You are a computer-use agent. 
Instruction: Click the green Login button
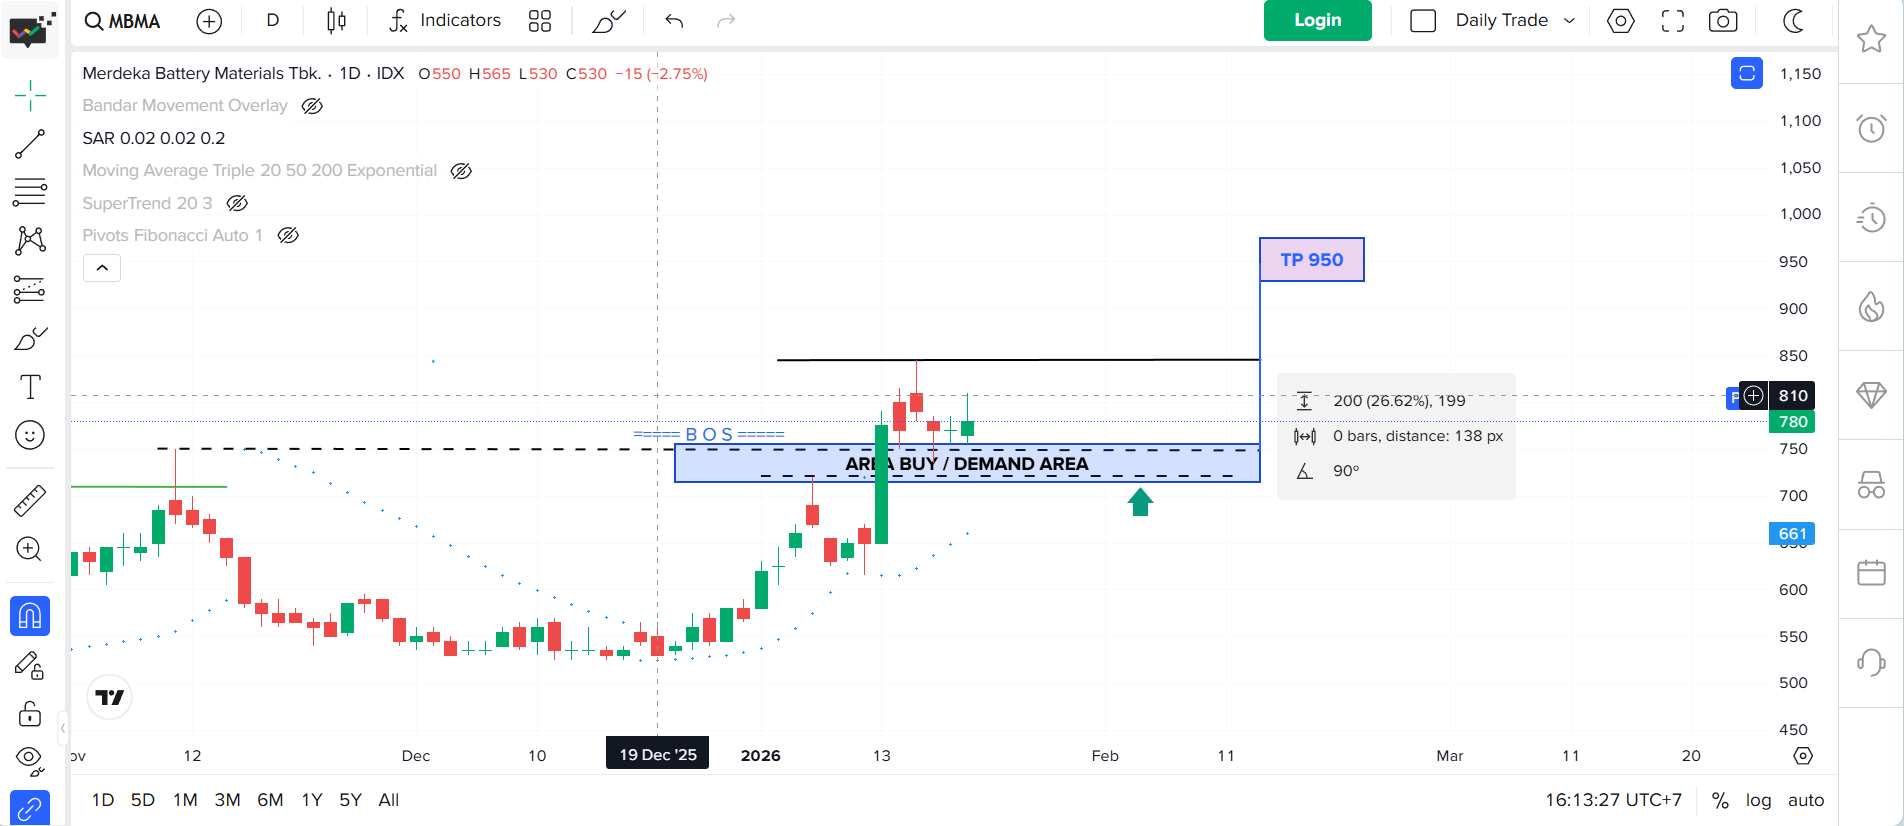(x=1317, y=20)
